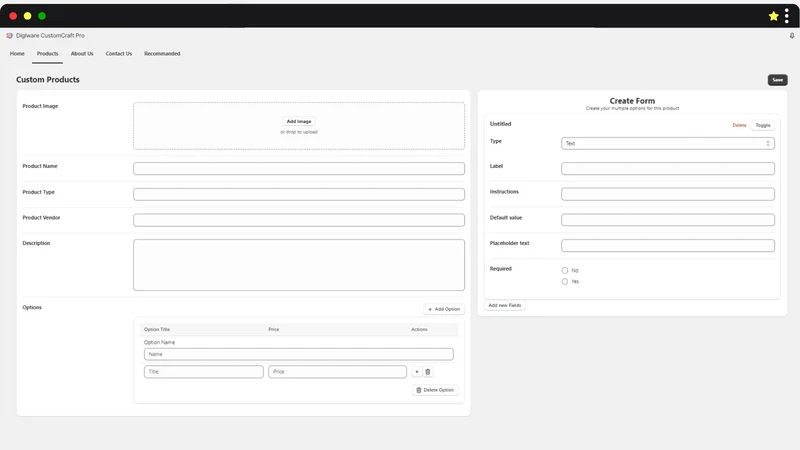
Task: Click the Create Form heading
Action: 632,101
